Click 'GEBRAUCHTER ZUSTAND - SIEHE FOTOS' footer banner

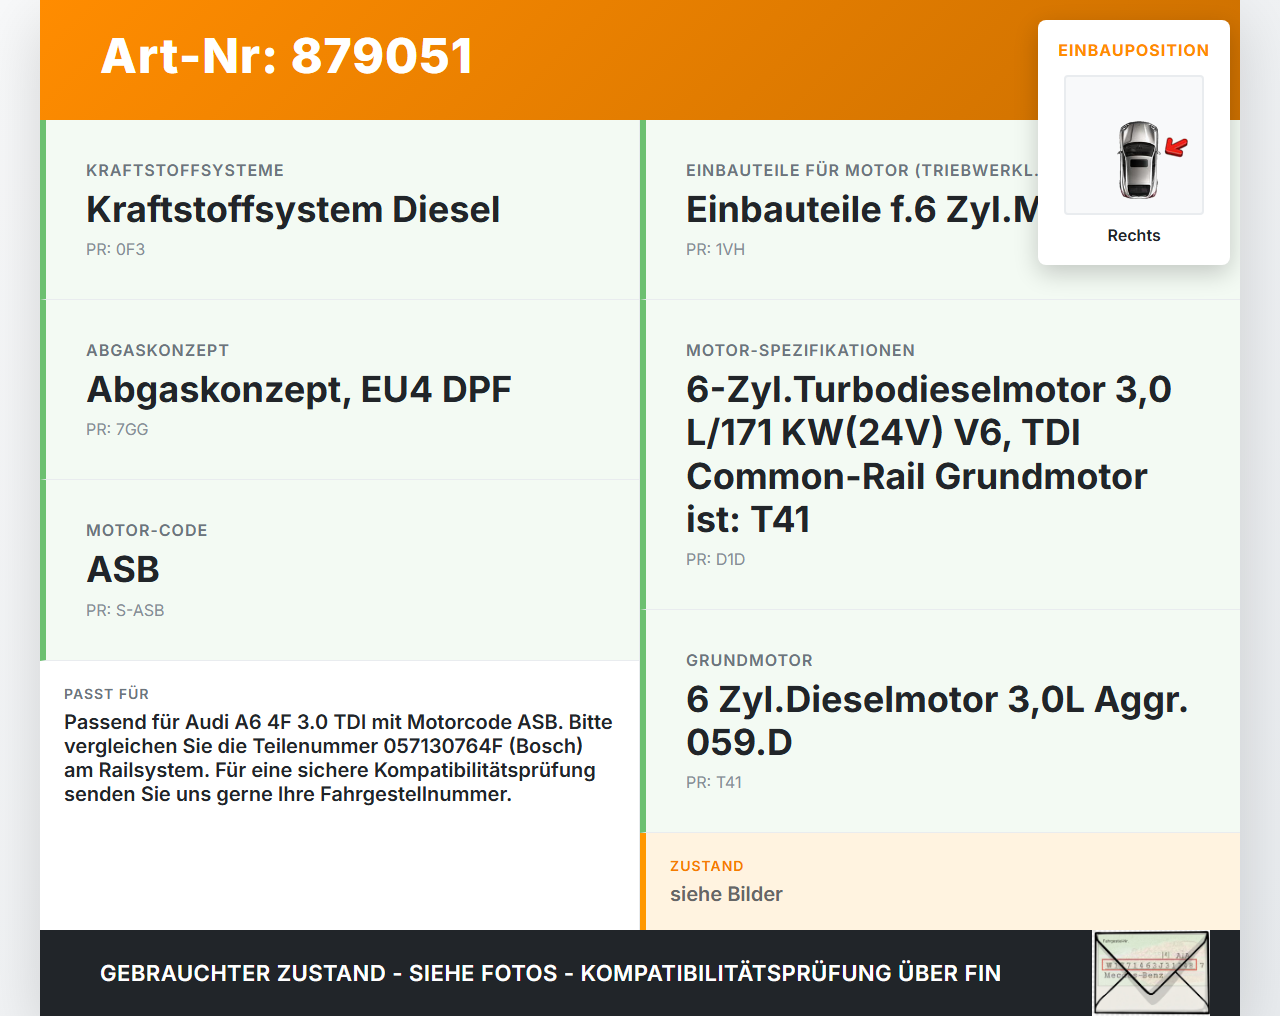coord(550,973)
